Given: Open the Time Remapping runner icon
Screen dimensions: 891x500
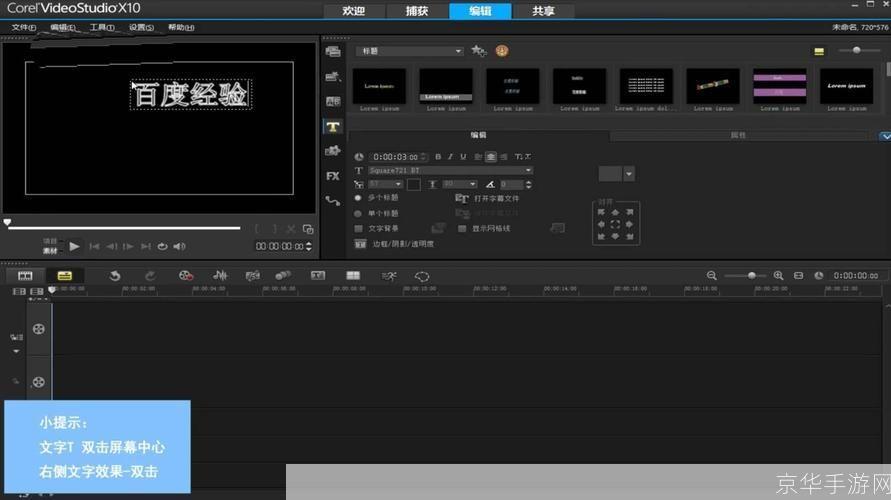Looking at the screenshot, I should click(389, 276).
